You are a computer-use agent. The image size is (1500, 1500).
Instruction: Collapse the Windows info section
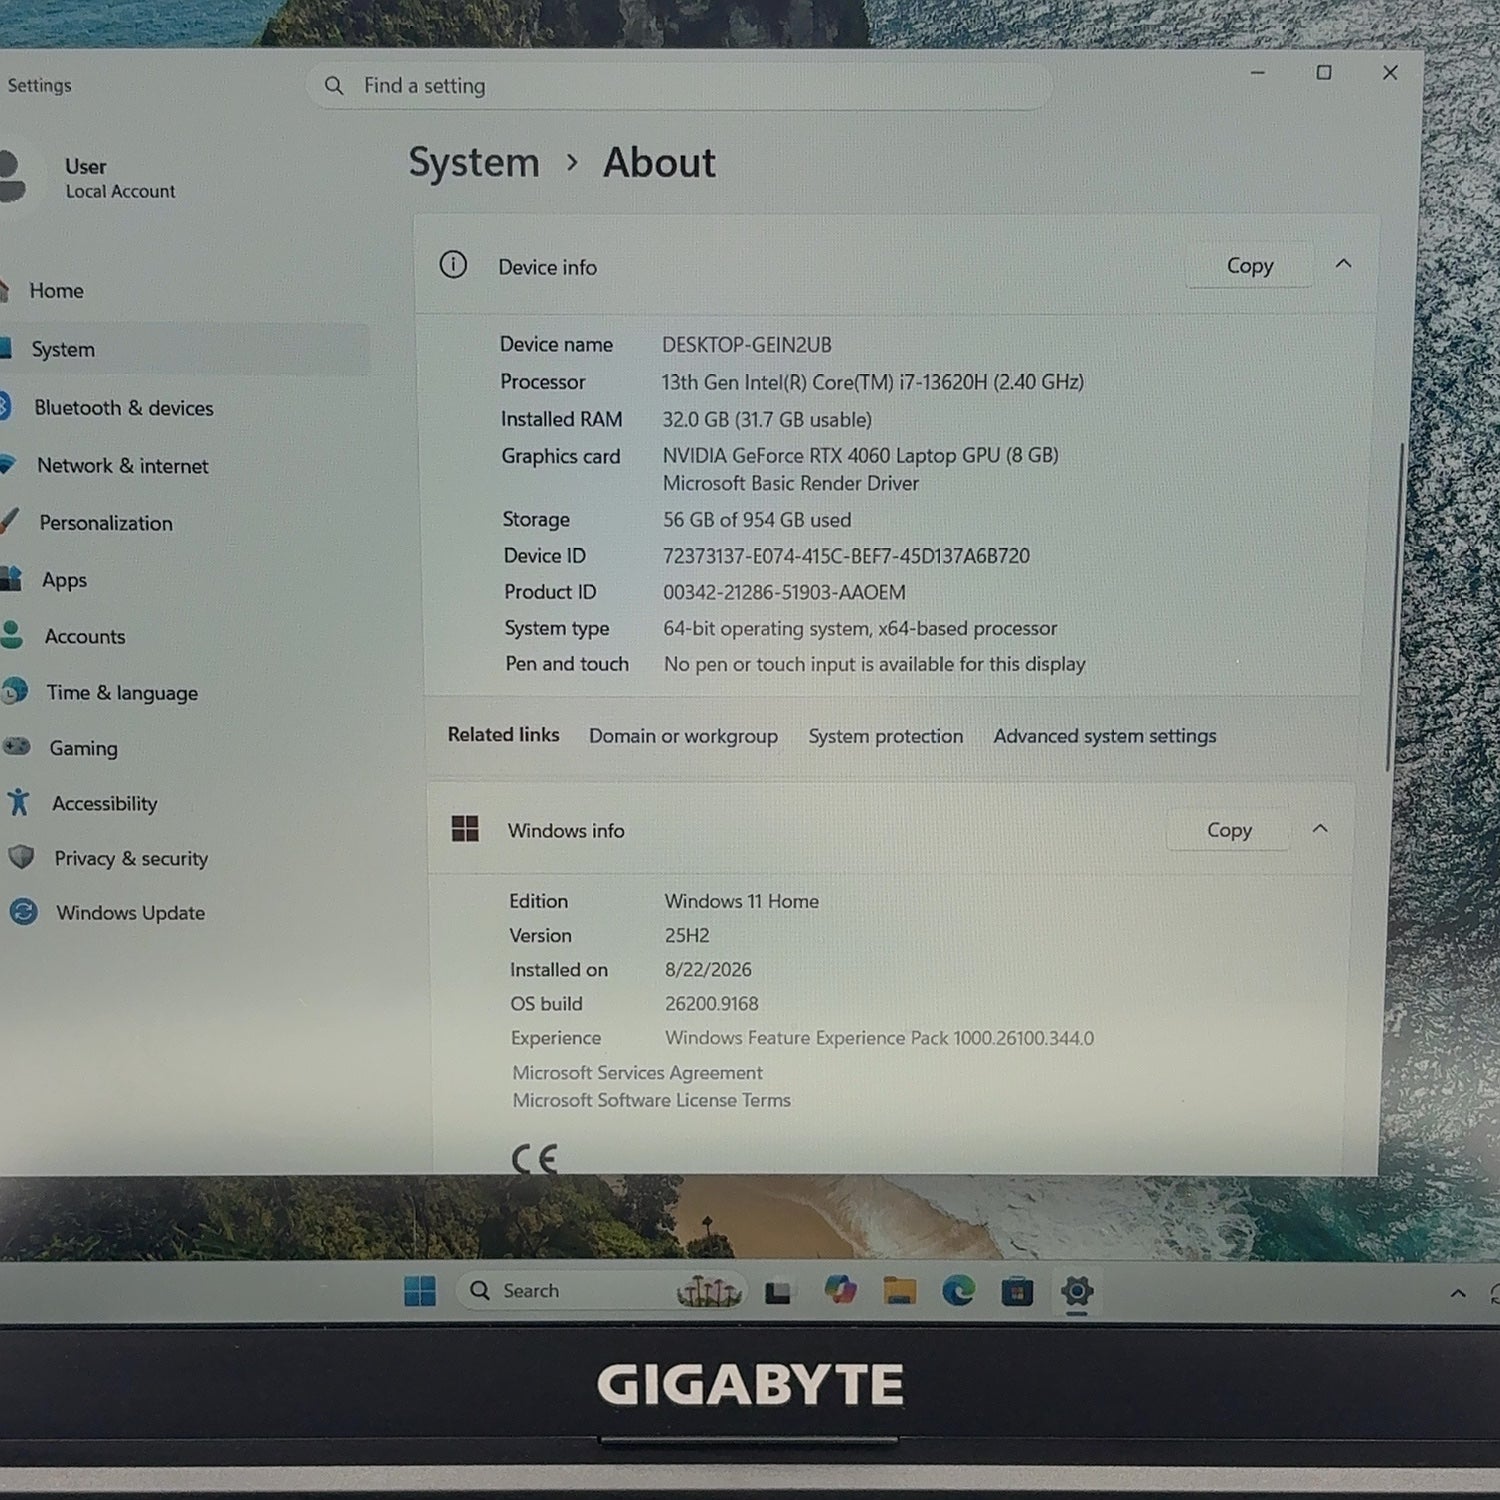pos(1320,829)
